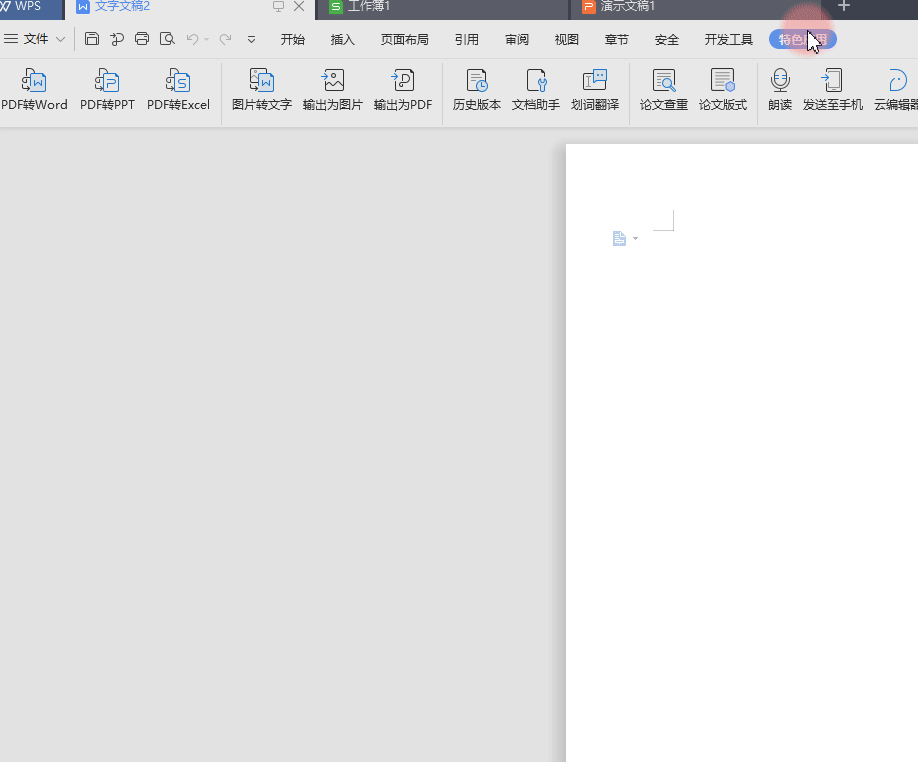918x762 pixels.
Task: Open the quick access toolbar customize dropdown
Action: coord(251,39)
